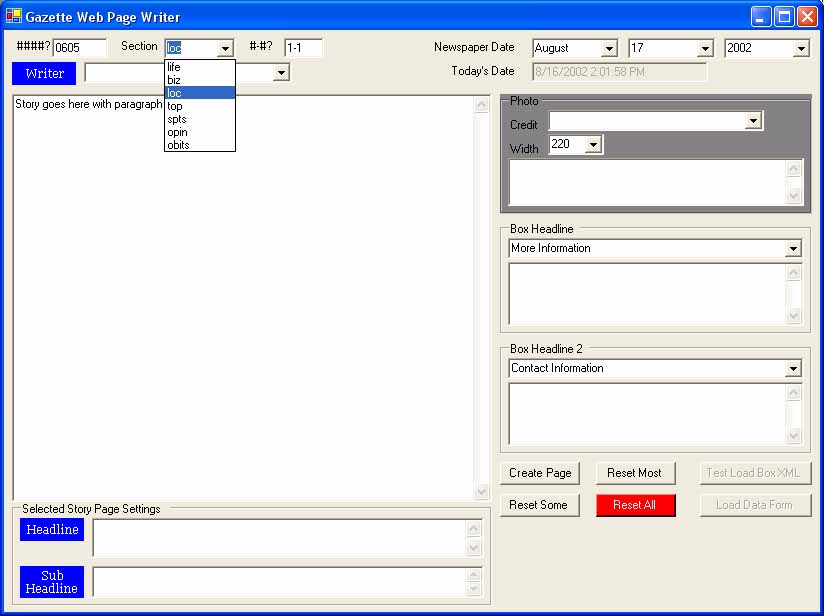
Task: Expand the More Information box headline dropdown
Action: tap(793, 248)
